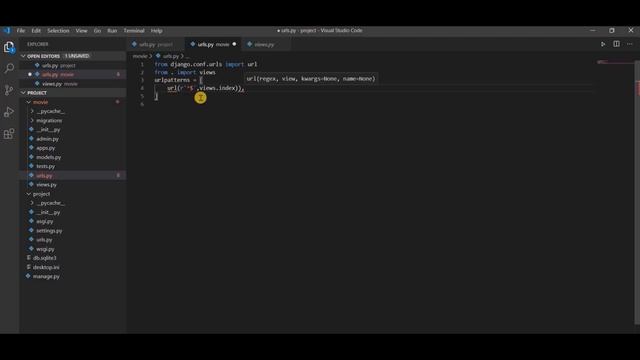Select views.py movie in Open Editors
This screenshot has height=360, width=640.
click(73, 84)
